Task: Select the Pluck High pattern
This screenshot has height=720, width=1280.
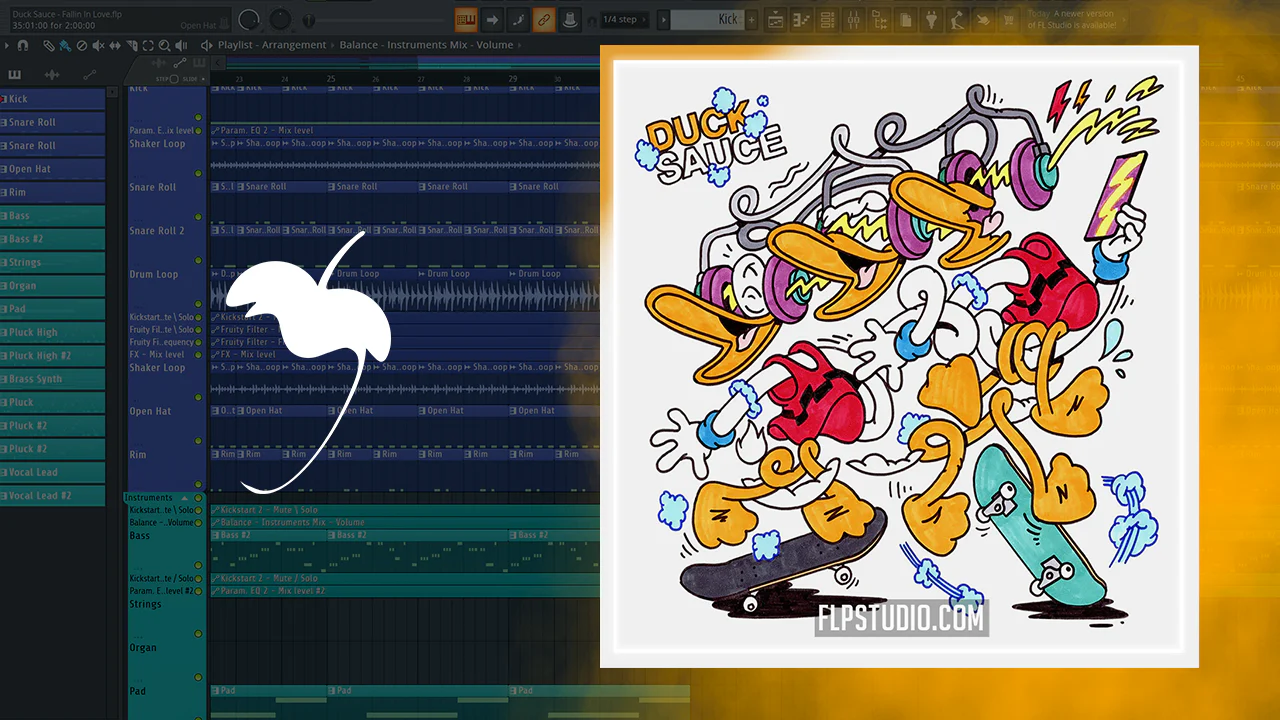Action: 52,332
